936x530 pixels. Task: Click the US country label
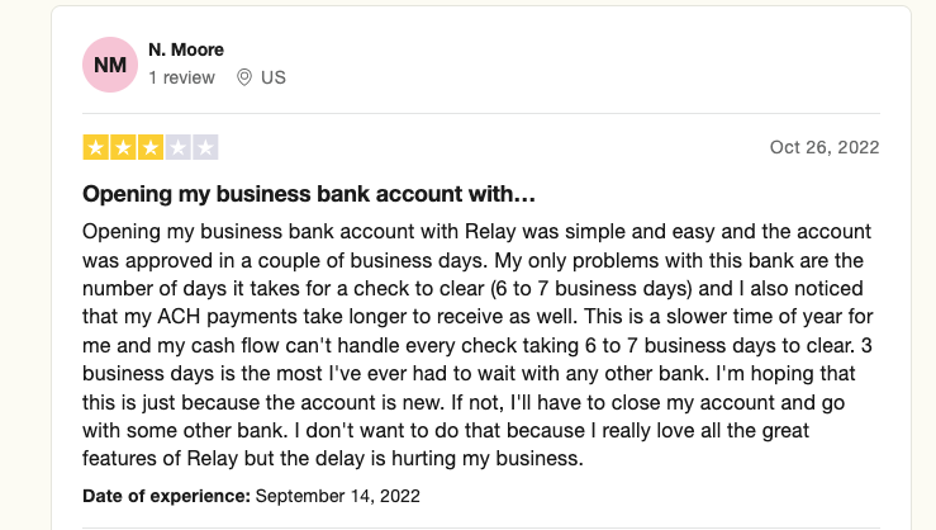(x=273, y=78)
